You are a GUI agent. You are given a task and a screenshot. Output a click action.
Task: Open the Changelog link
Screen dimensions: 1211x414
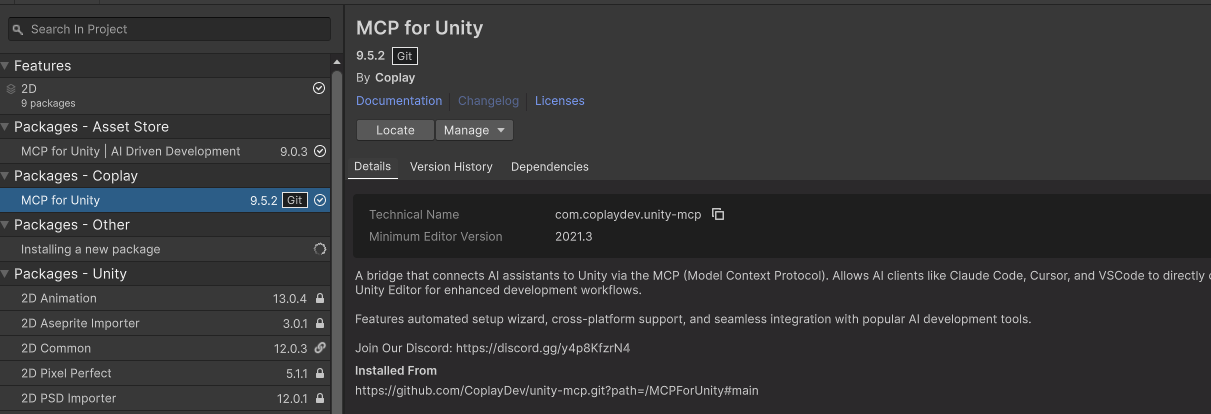coord(488,101)
